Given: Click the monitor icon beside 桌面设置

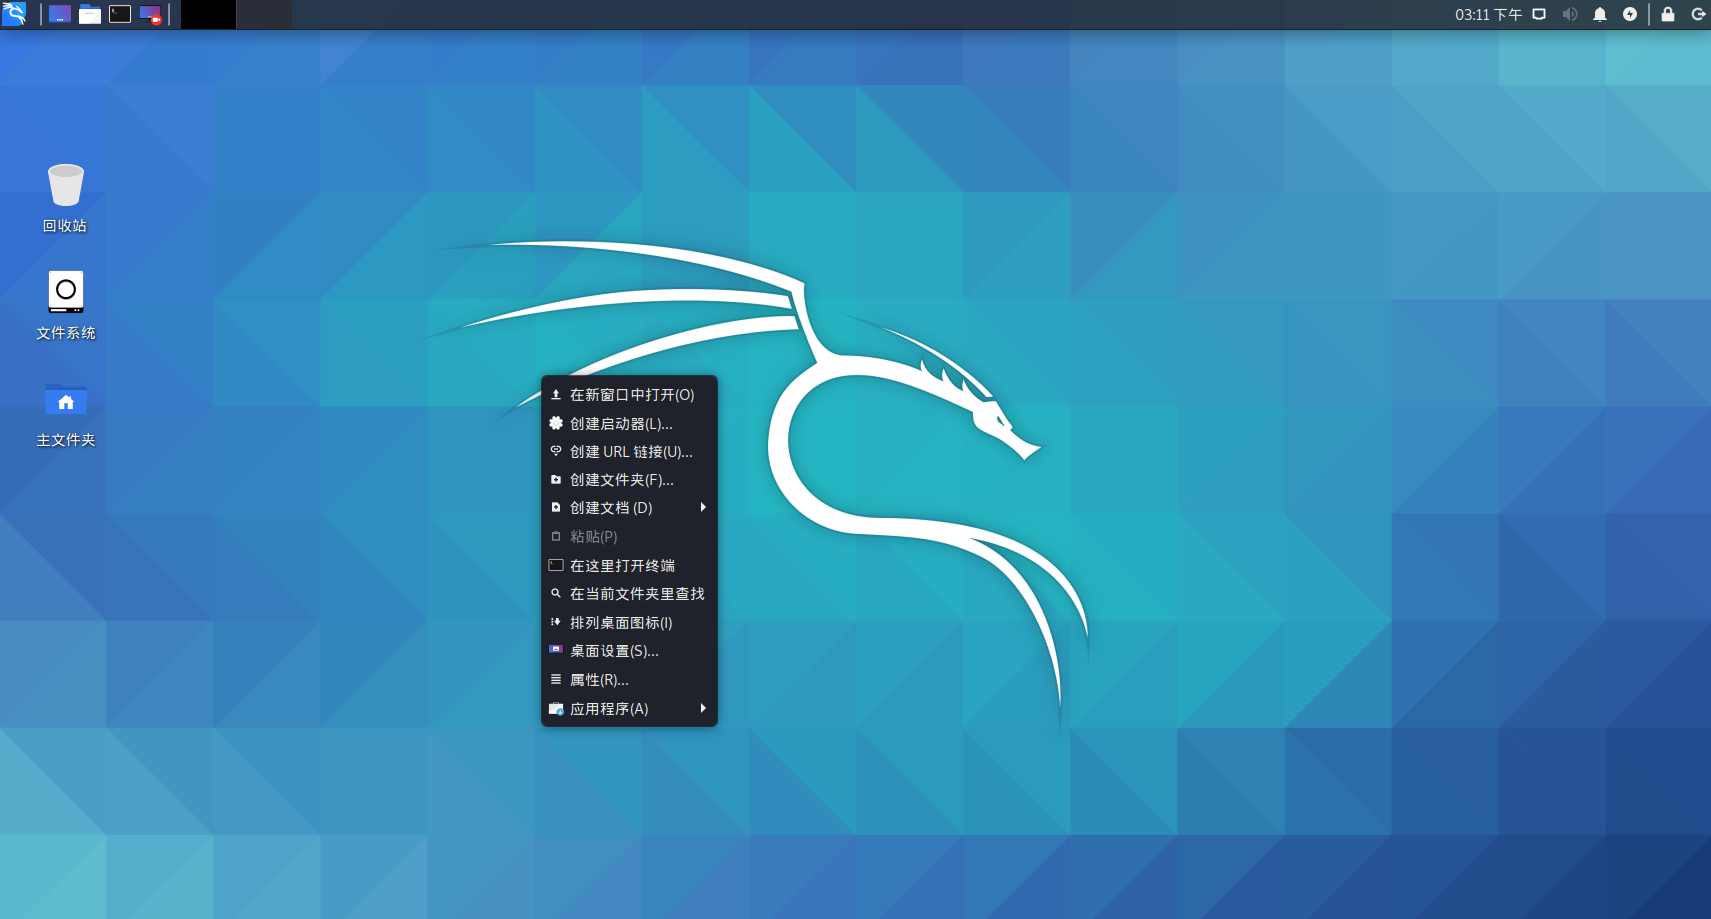Looking at the screenshot, I should click(x=556, y=650).
